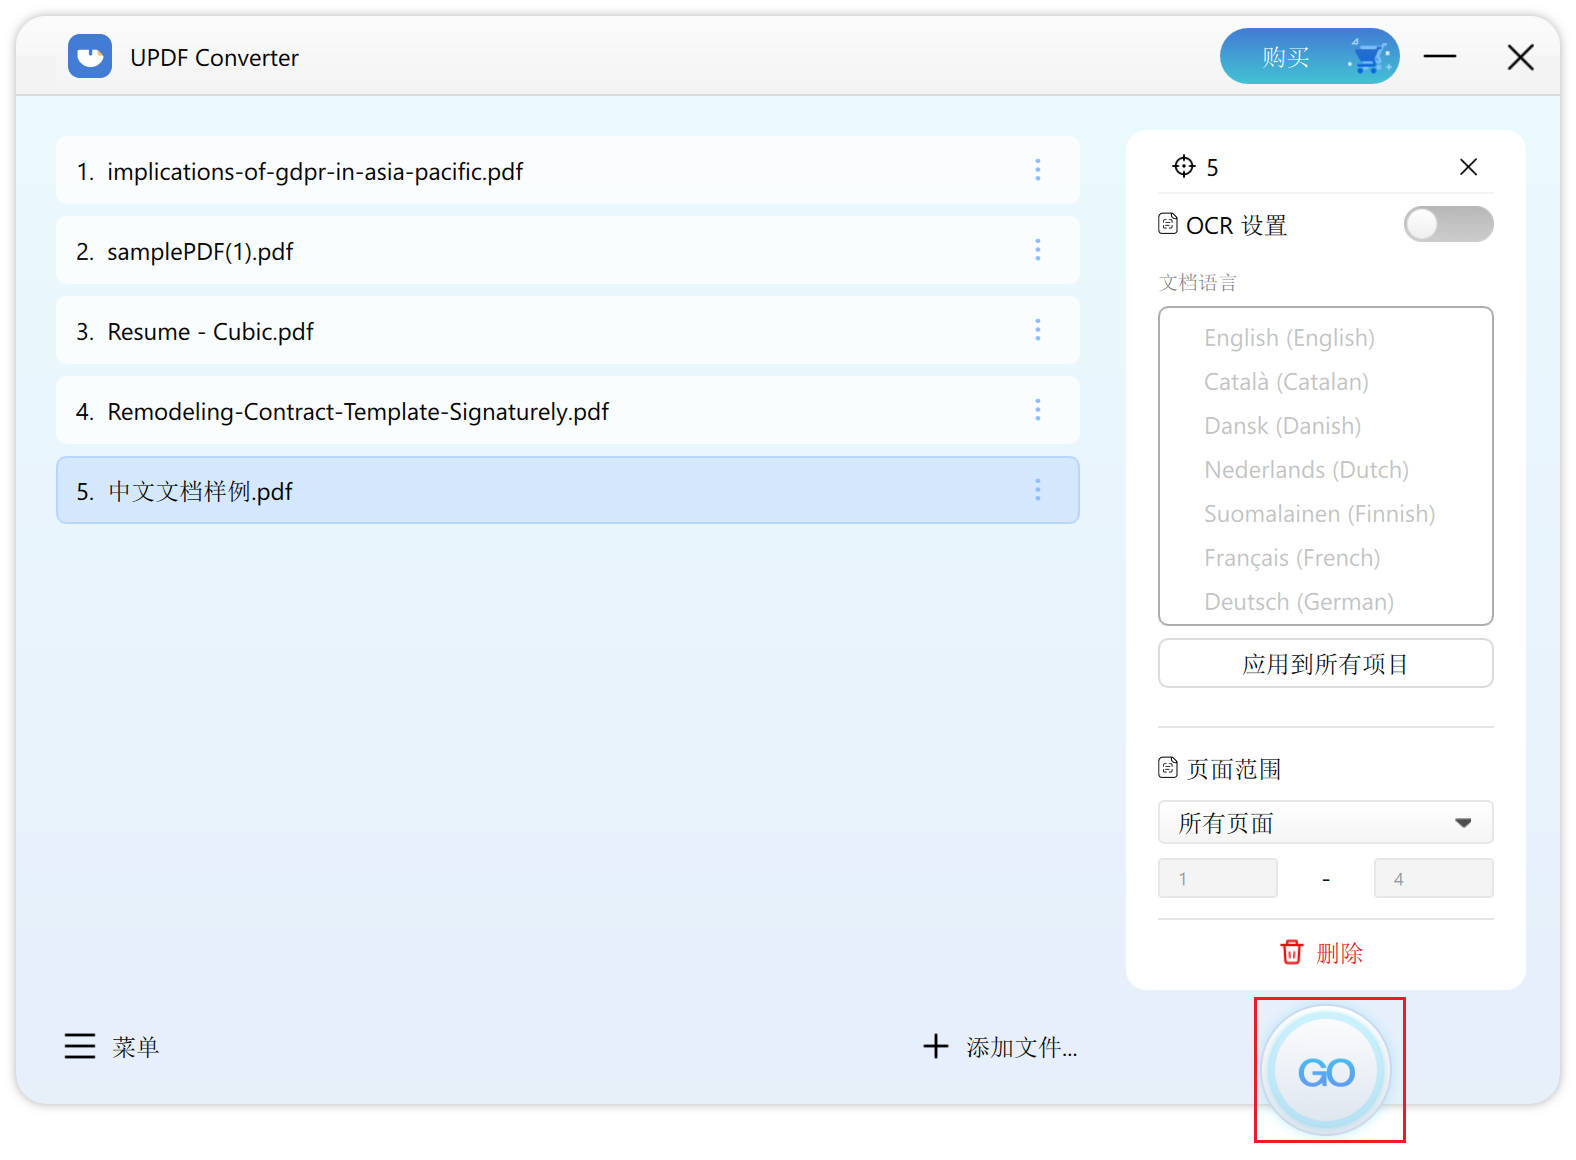Open the 菜单 menu label
The height and width of the screenshot is (1160, 1576).
(x=136, y=1047)
